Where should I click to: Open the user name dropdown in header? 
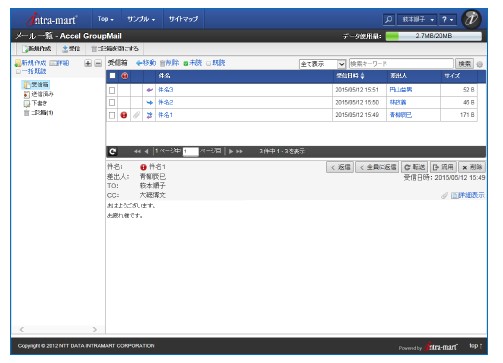coord(418,20)
